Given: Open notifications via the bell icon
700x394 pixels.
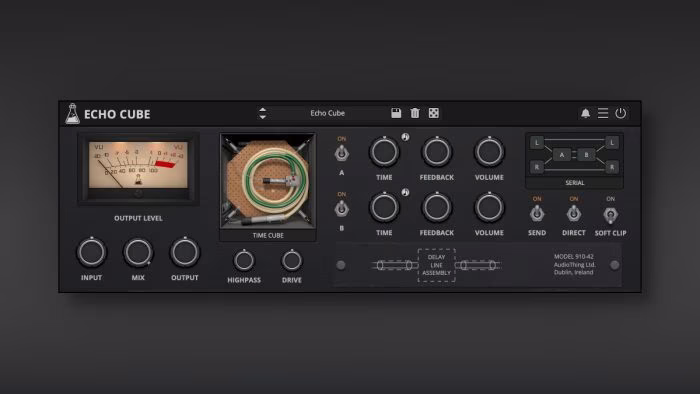Looking at the screenshot, I should [x=585, y=113].
